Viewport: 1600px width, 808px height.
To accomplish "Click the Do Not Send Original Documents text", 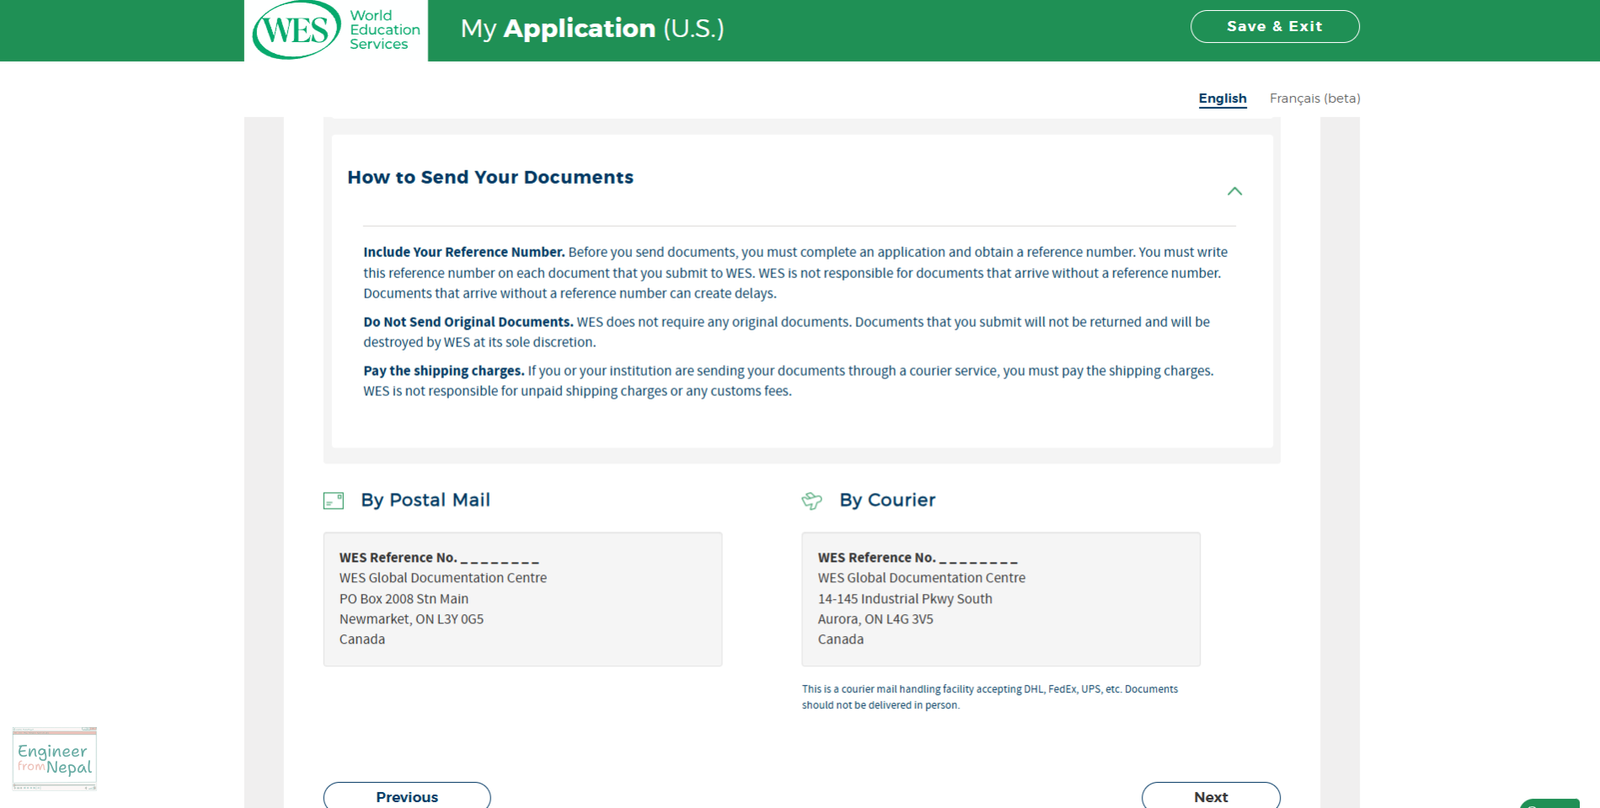I will tap(468, 322).
